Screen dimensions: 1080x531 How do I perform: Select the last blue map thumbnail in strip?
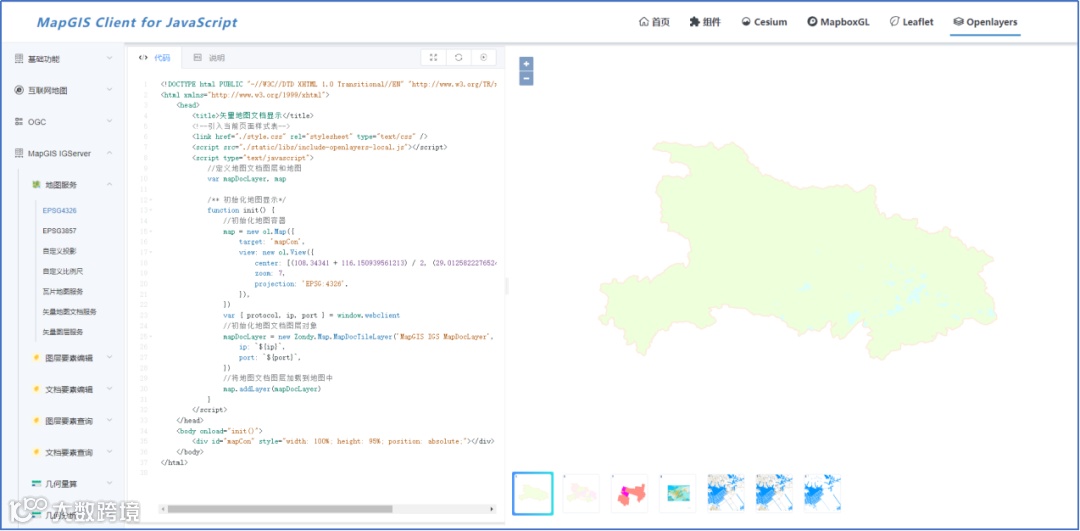coord(822,493)
